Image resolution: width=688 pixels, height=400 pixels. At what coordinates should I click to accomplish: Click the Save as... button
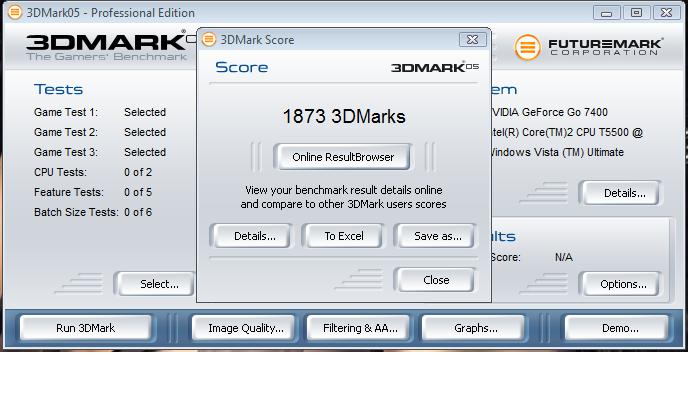(437, 236)
